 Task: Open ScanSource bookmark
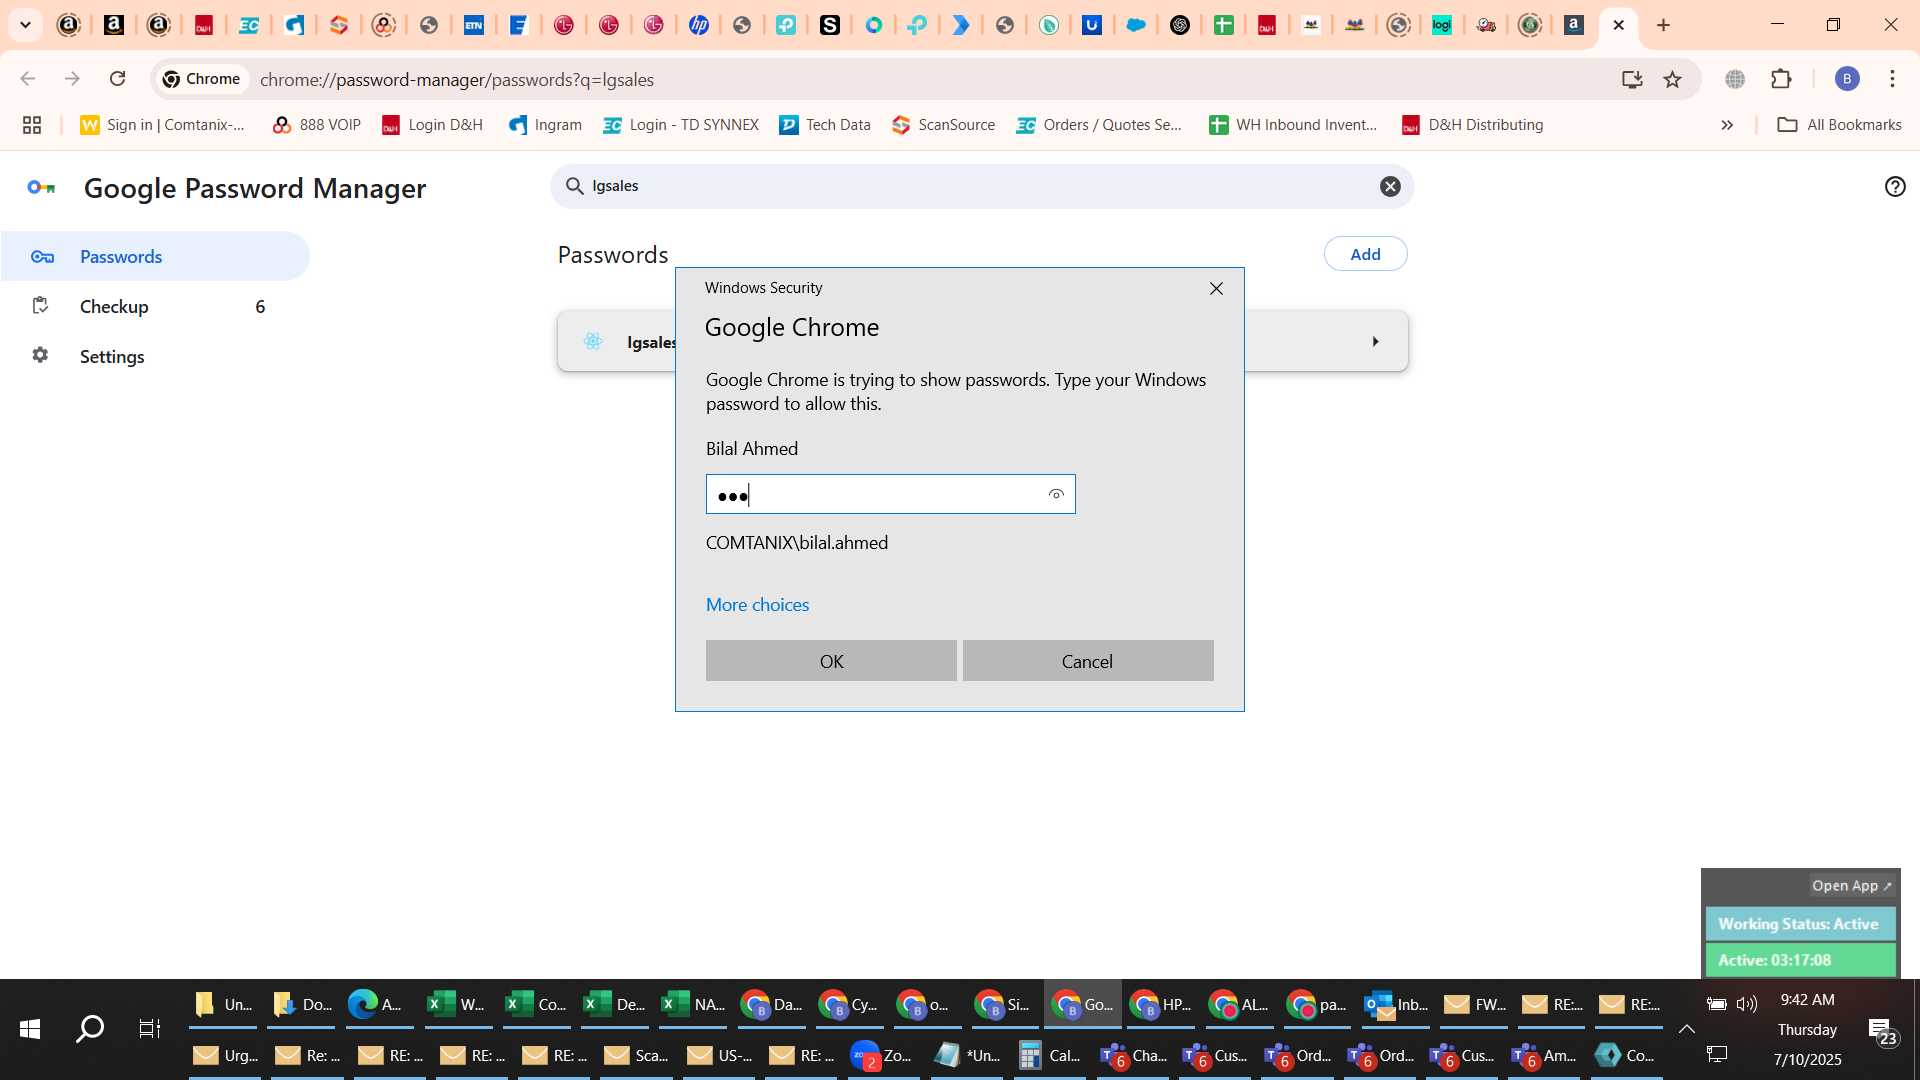(944, 125)
